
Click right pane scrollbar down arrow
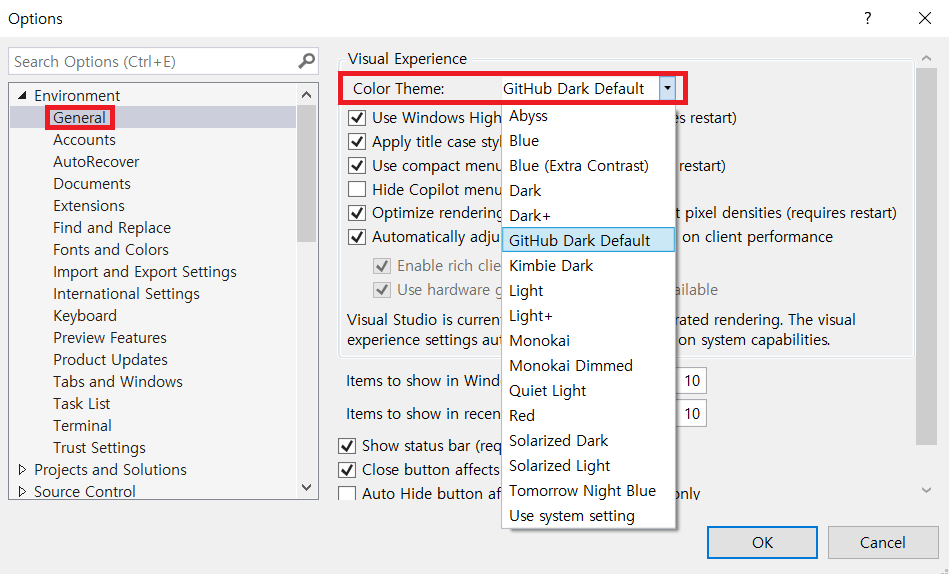click(x=927, y=490)
